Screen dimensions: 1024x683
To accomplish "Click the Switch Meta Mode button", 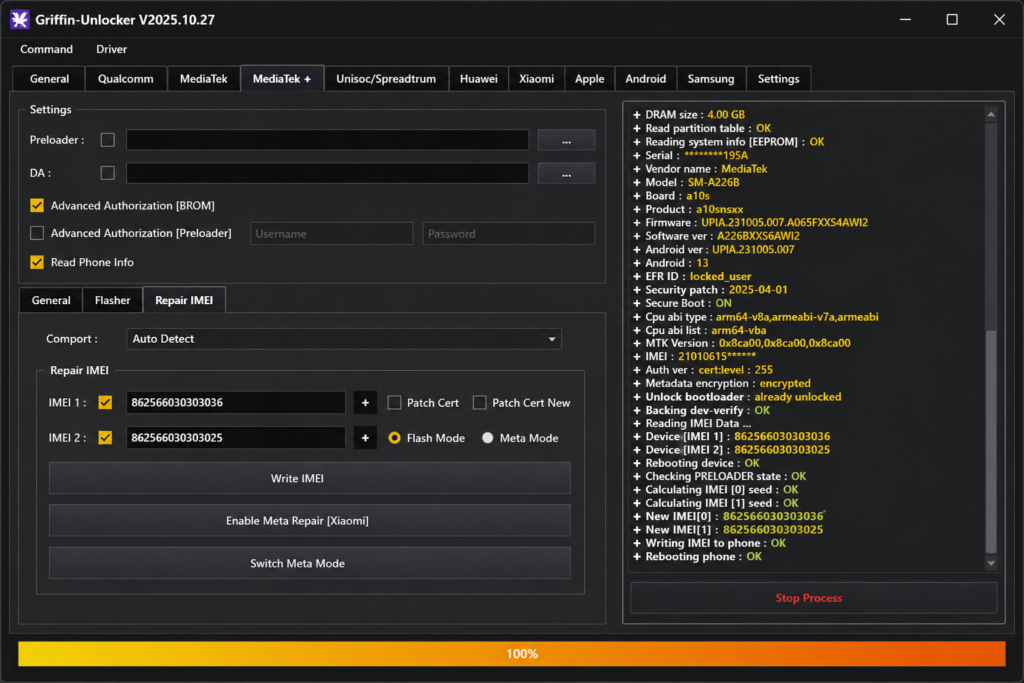I will tap(310, 564).
